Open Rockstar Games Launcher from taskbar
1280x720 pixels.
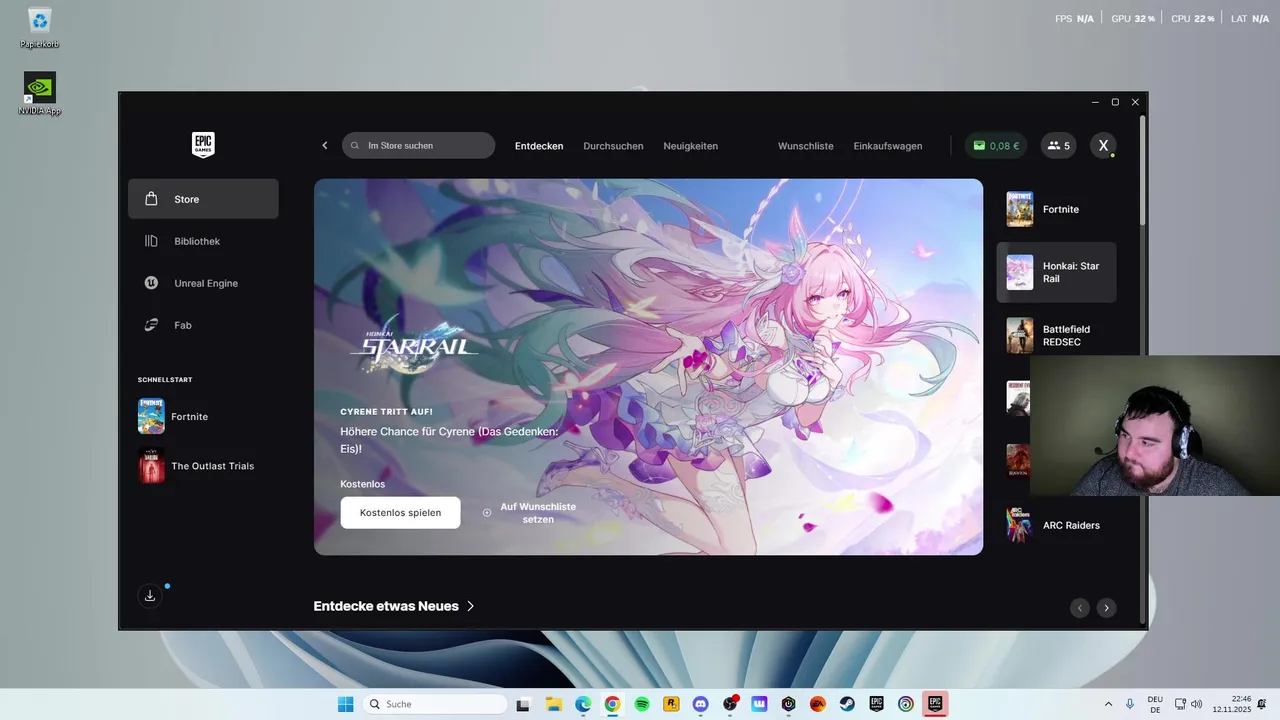(671, 704)
